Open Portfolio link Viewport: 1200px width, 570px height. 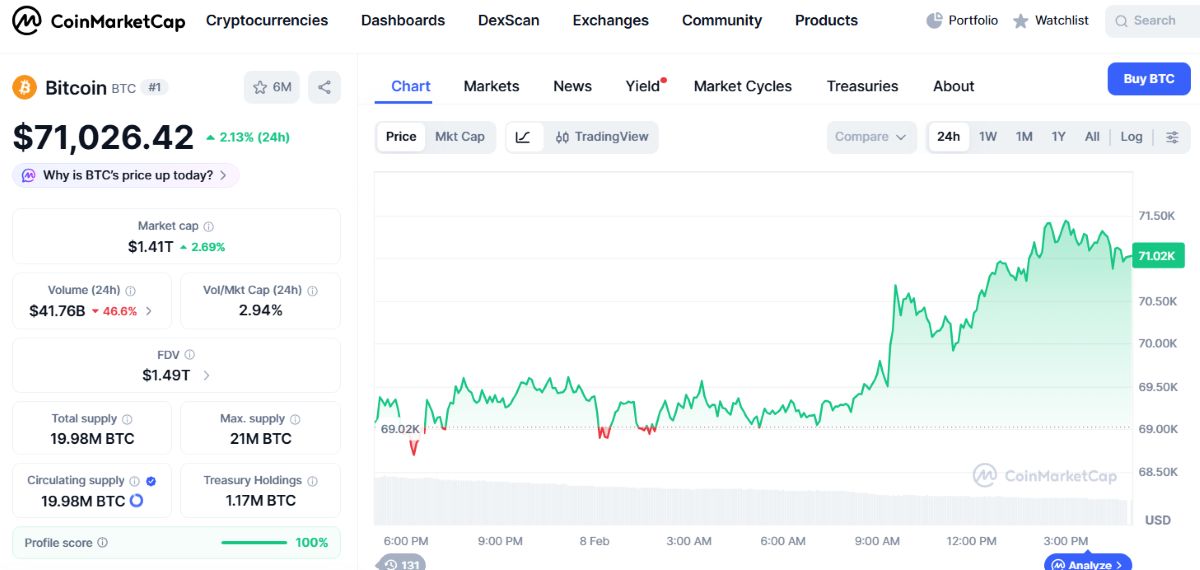coord(962,20)
